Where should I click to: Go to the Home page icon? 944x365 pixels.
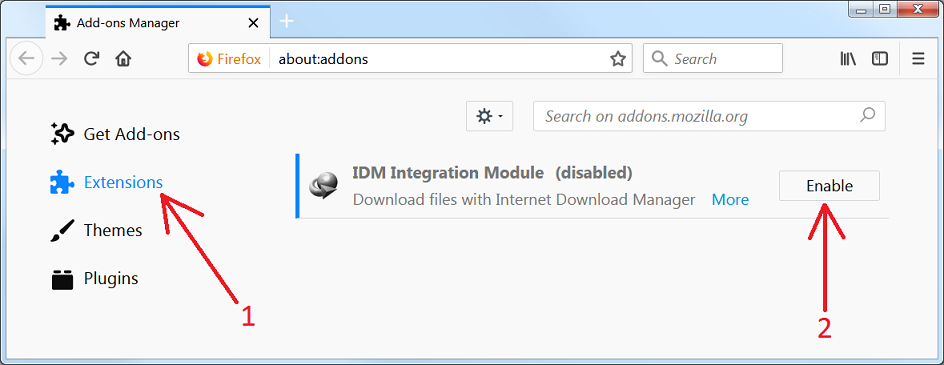[x=123, y=58]
